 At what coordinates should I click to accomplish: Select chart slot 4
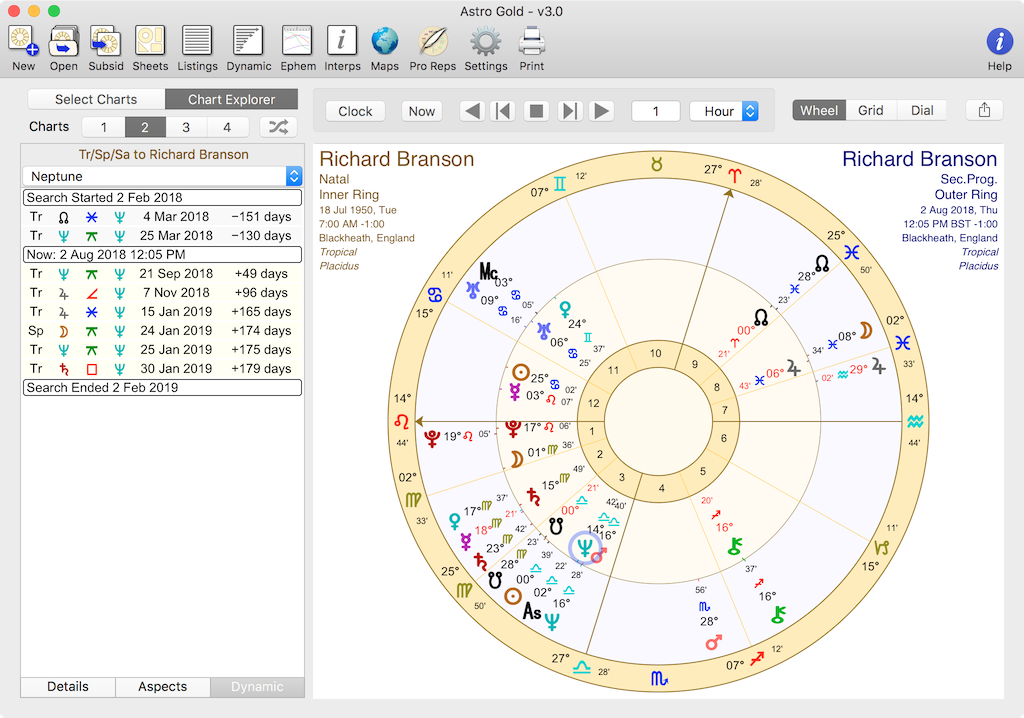pyautogui.click(x=227, y=127)
